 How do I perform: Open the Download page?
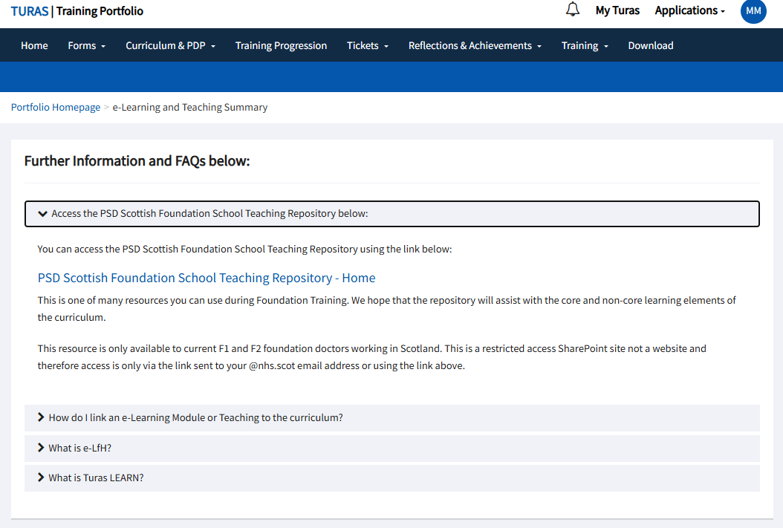tap(651, 45)
